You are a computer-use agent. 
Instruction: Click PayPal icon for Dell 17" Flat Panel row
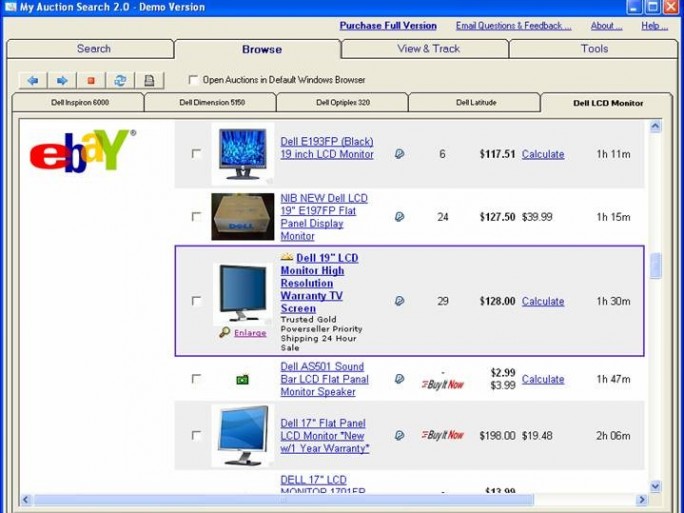coord(399,435)
